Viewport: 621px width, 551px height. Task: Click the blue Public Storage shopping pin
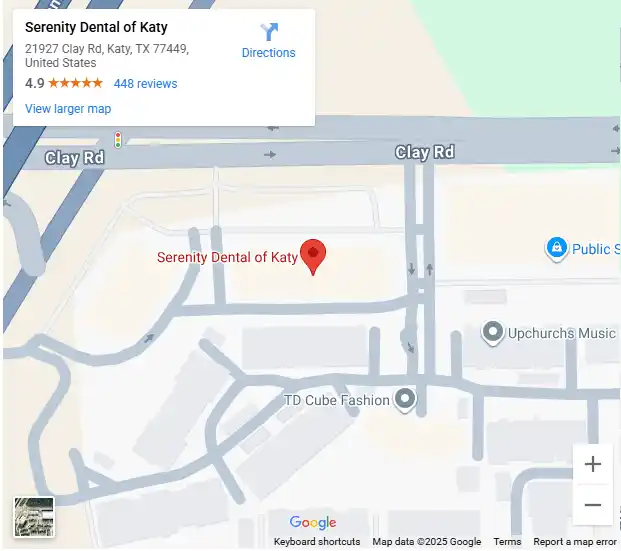tap(556, 249)
